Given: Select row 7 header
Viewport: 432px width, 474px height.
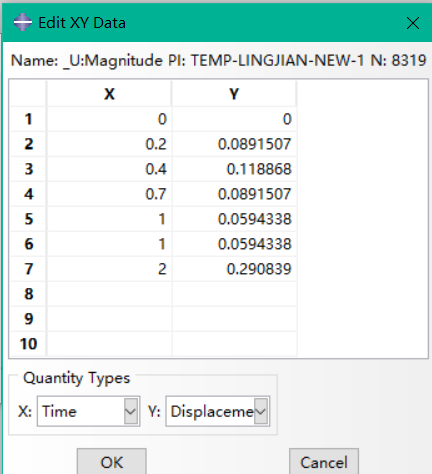Looking at the screenshot, I should [28, 269].
